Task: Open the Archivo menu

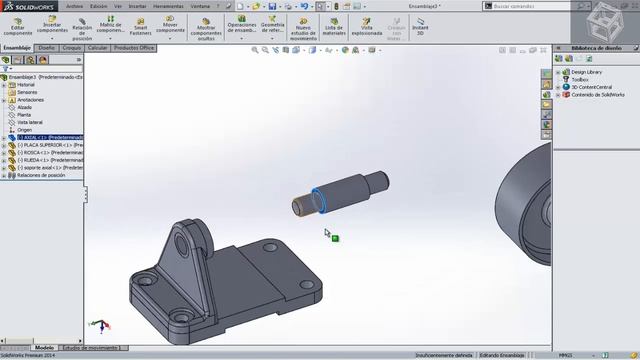Action: tap(74, 6)
